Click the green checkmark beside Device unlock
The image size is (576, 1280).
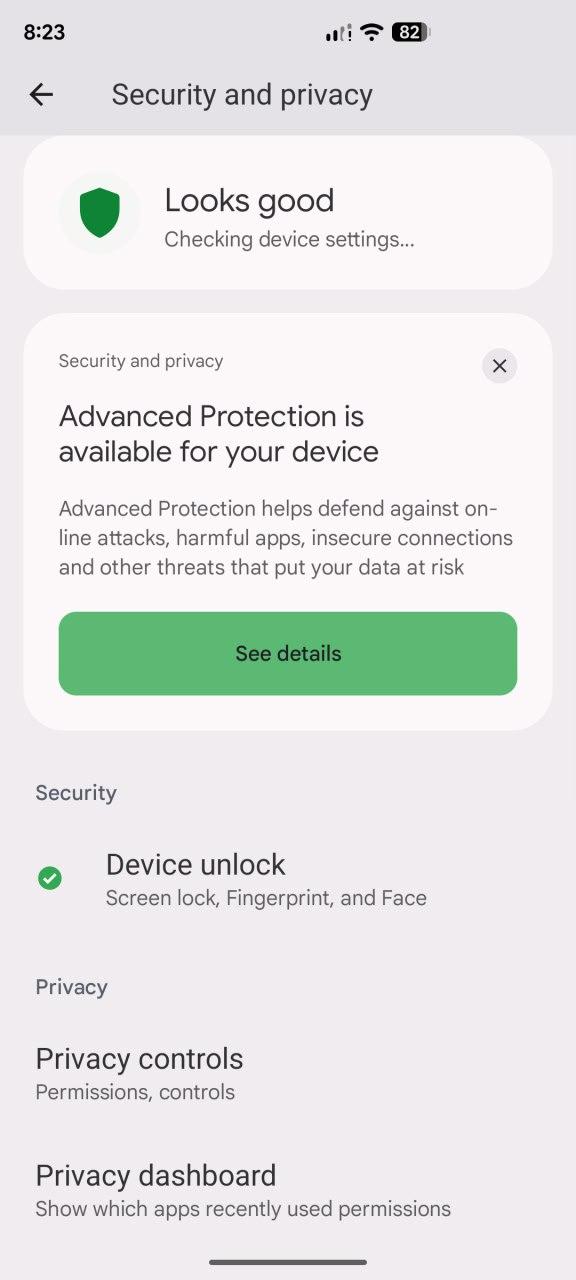(x=49, y=878)
